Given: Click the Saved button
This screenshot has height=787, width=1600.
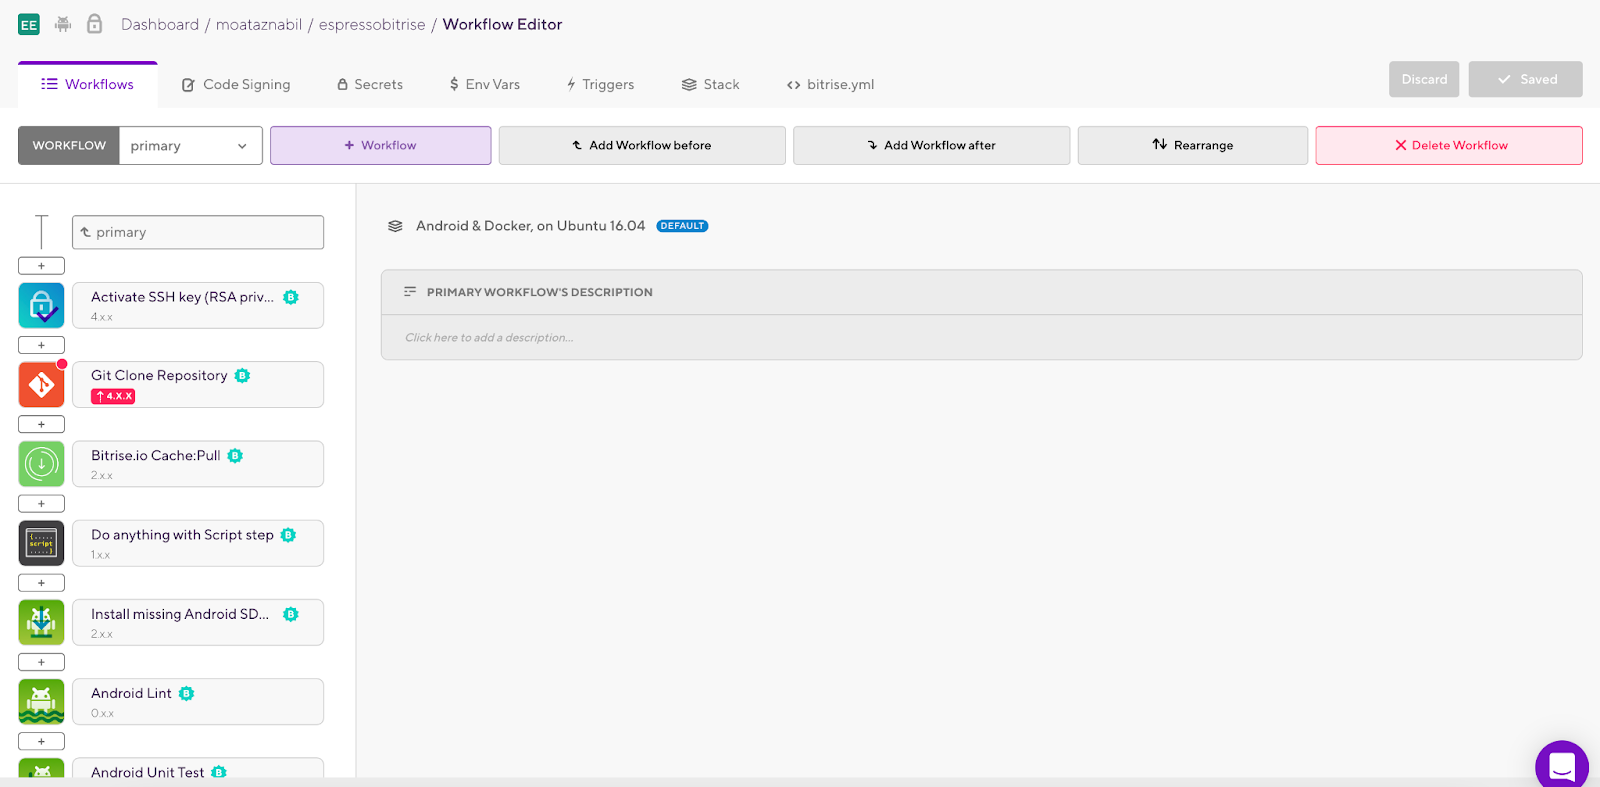Looking at the screenshot, I should [x=1526, y=79].
